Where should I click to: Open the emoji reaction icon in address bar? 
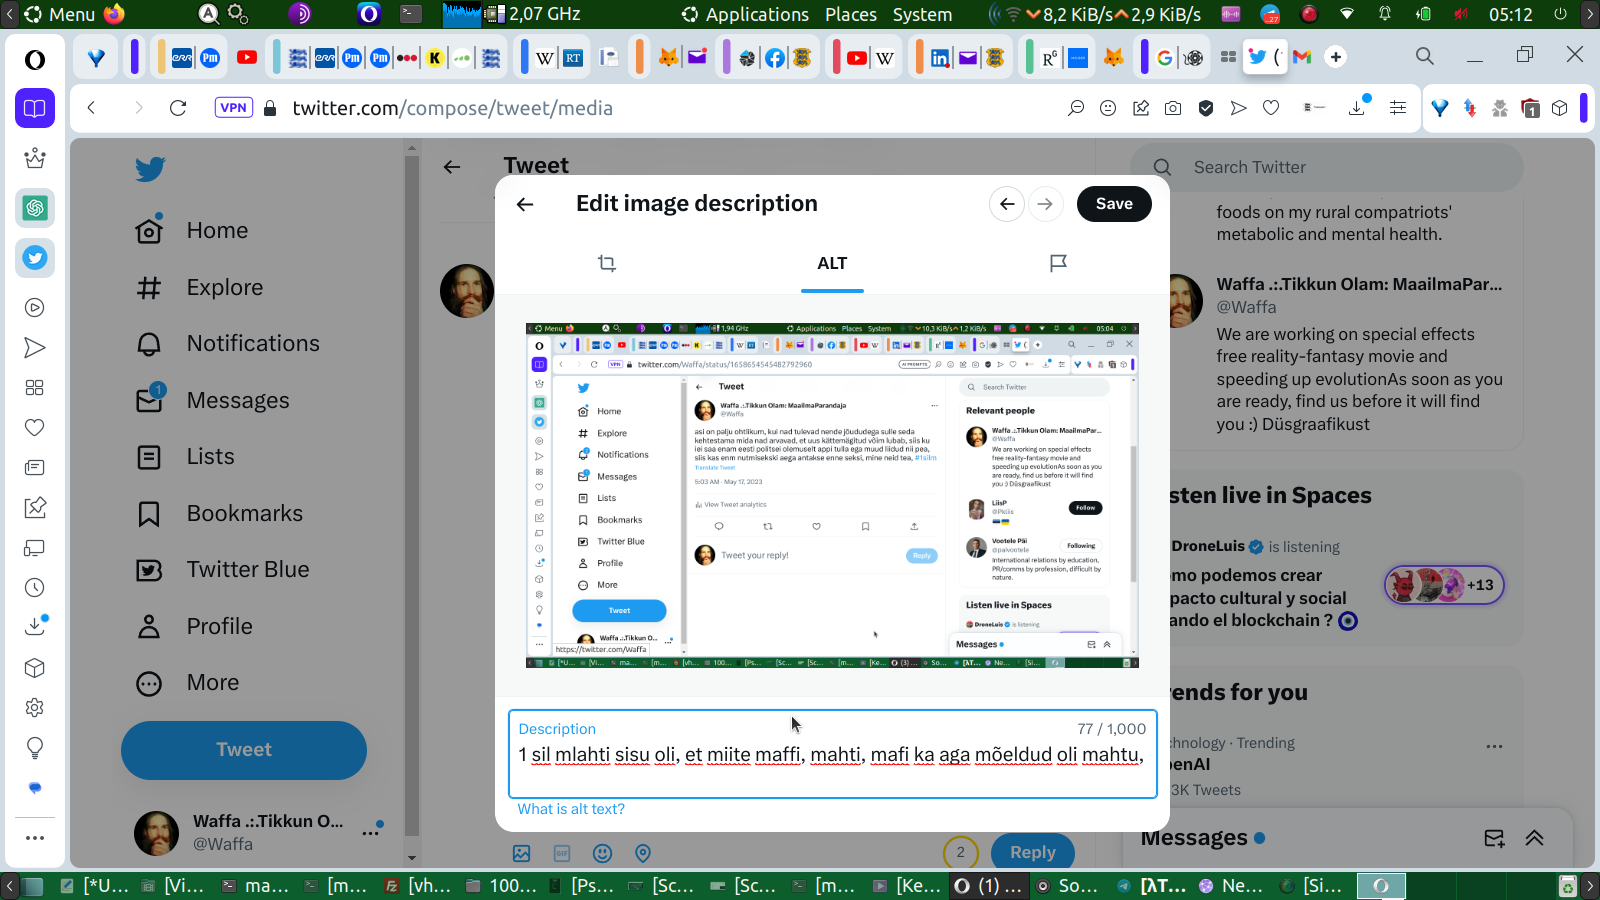tap(1108, 108)
